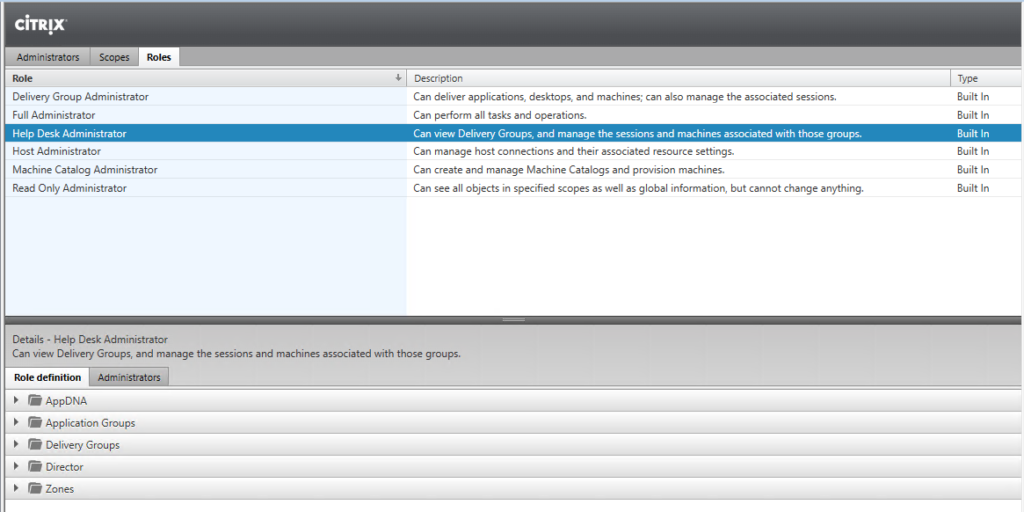Select the Delivery Groups label in role definition
This screenshot has height=512, width=1024.
tap(82, 445)
